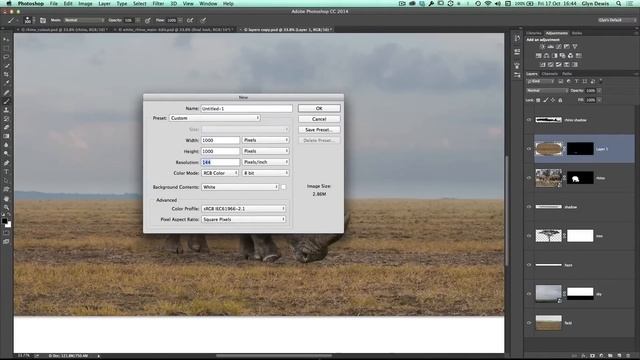Open macOS Spotlight search

[619, 3]
